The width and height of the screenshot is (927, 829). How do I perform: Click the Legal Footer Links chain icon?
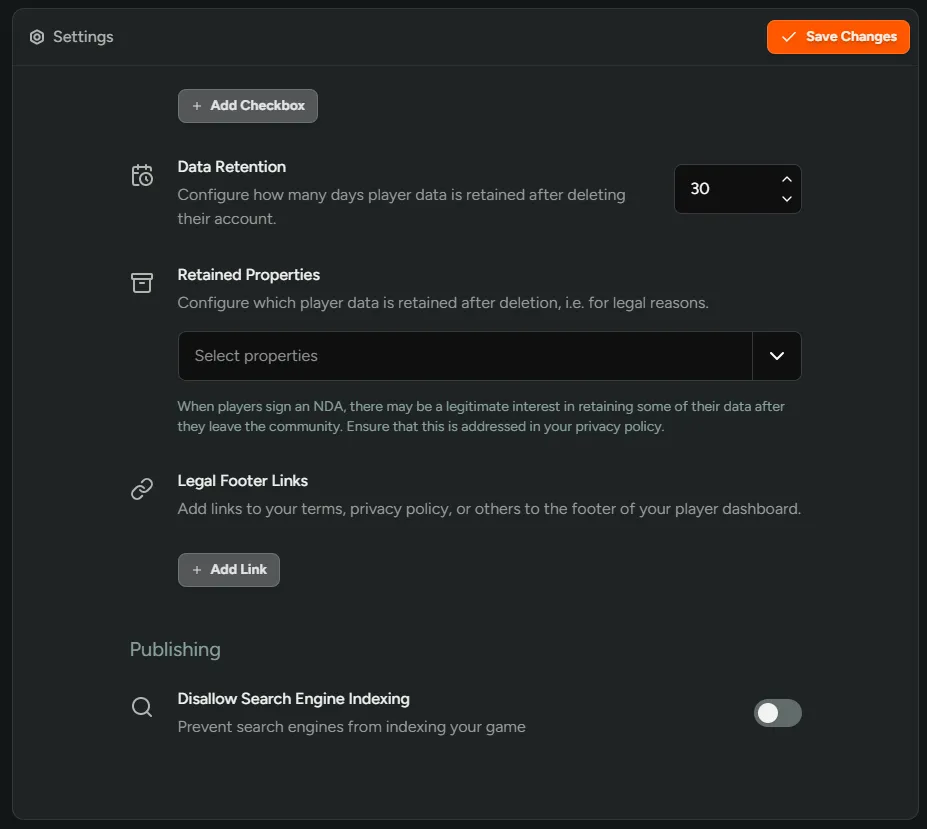click(x=142, y=489)
